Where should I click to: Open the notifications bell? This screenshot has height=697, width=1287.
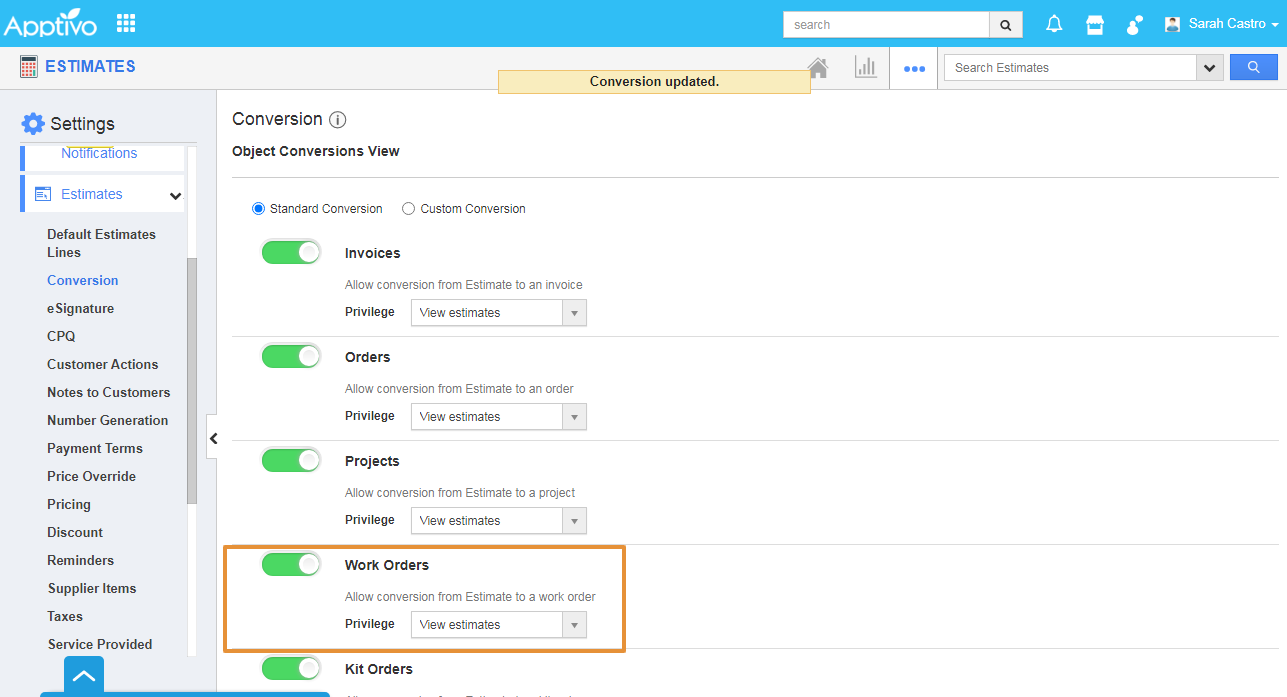tap(1054, 24)
